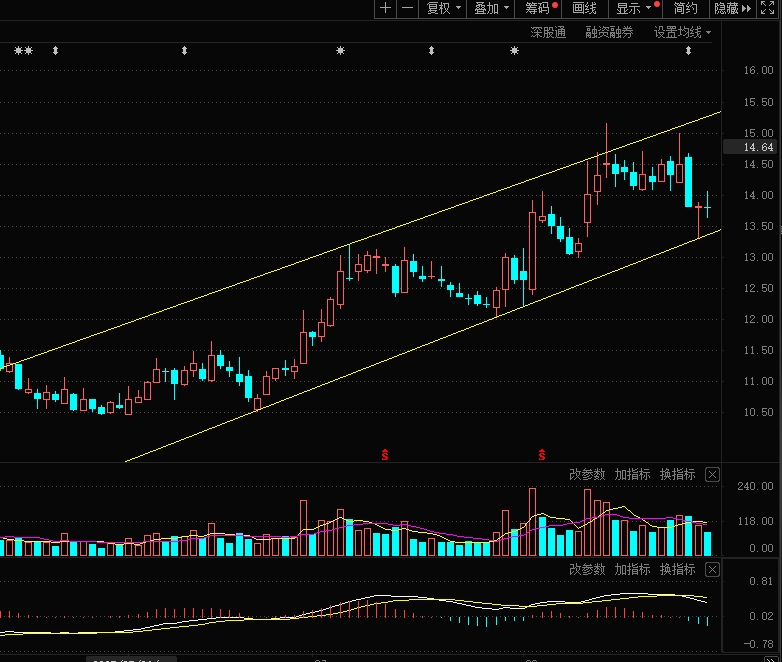782x662 pixels.
Task: Close the MACD indicator panel
Action: click(x=712, y=570)
